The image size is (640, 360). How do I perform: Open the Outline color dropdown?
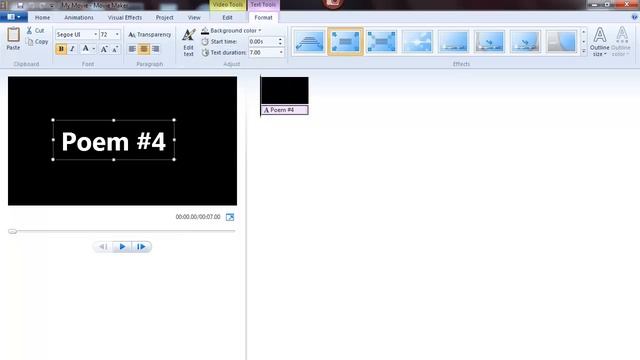click(x=621, y=42)
